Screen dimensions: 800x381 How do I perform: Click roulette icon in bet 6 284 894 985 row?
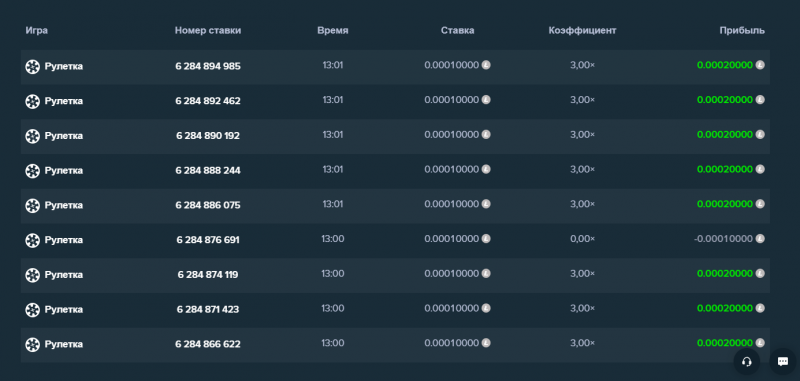[33, 67]
